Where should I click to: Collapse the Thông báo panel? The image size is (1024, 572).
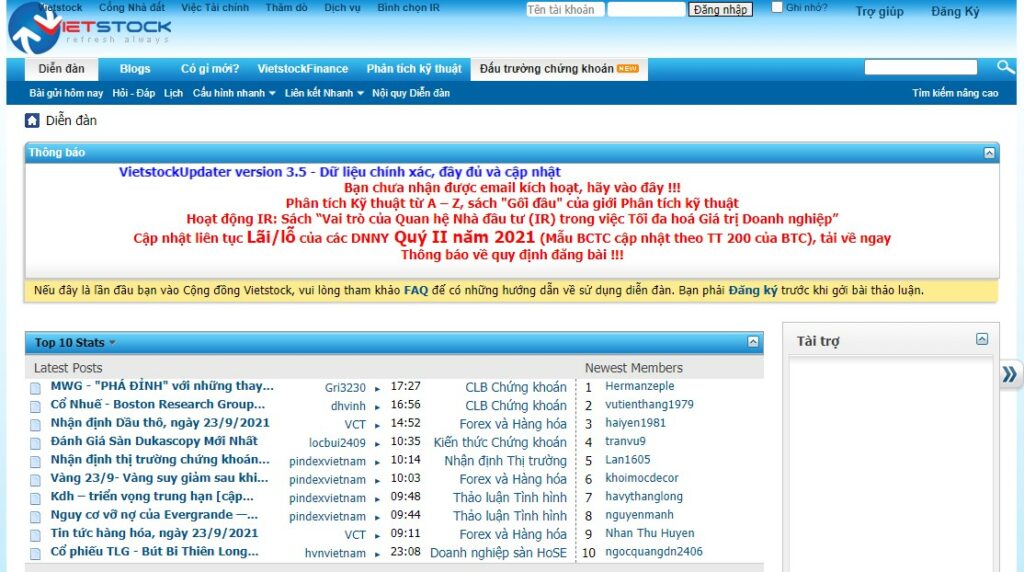[x=989, y=153]
